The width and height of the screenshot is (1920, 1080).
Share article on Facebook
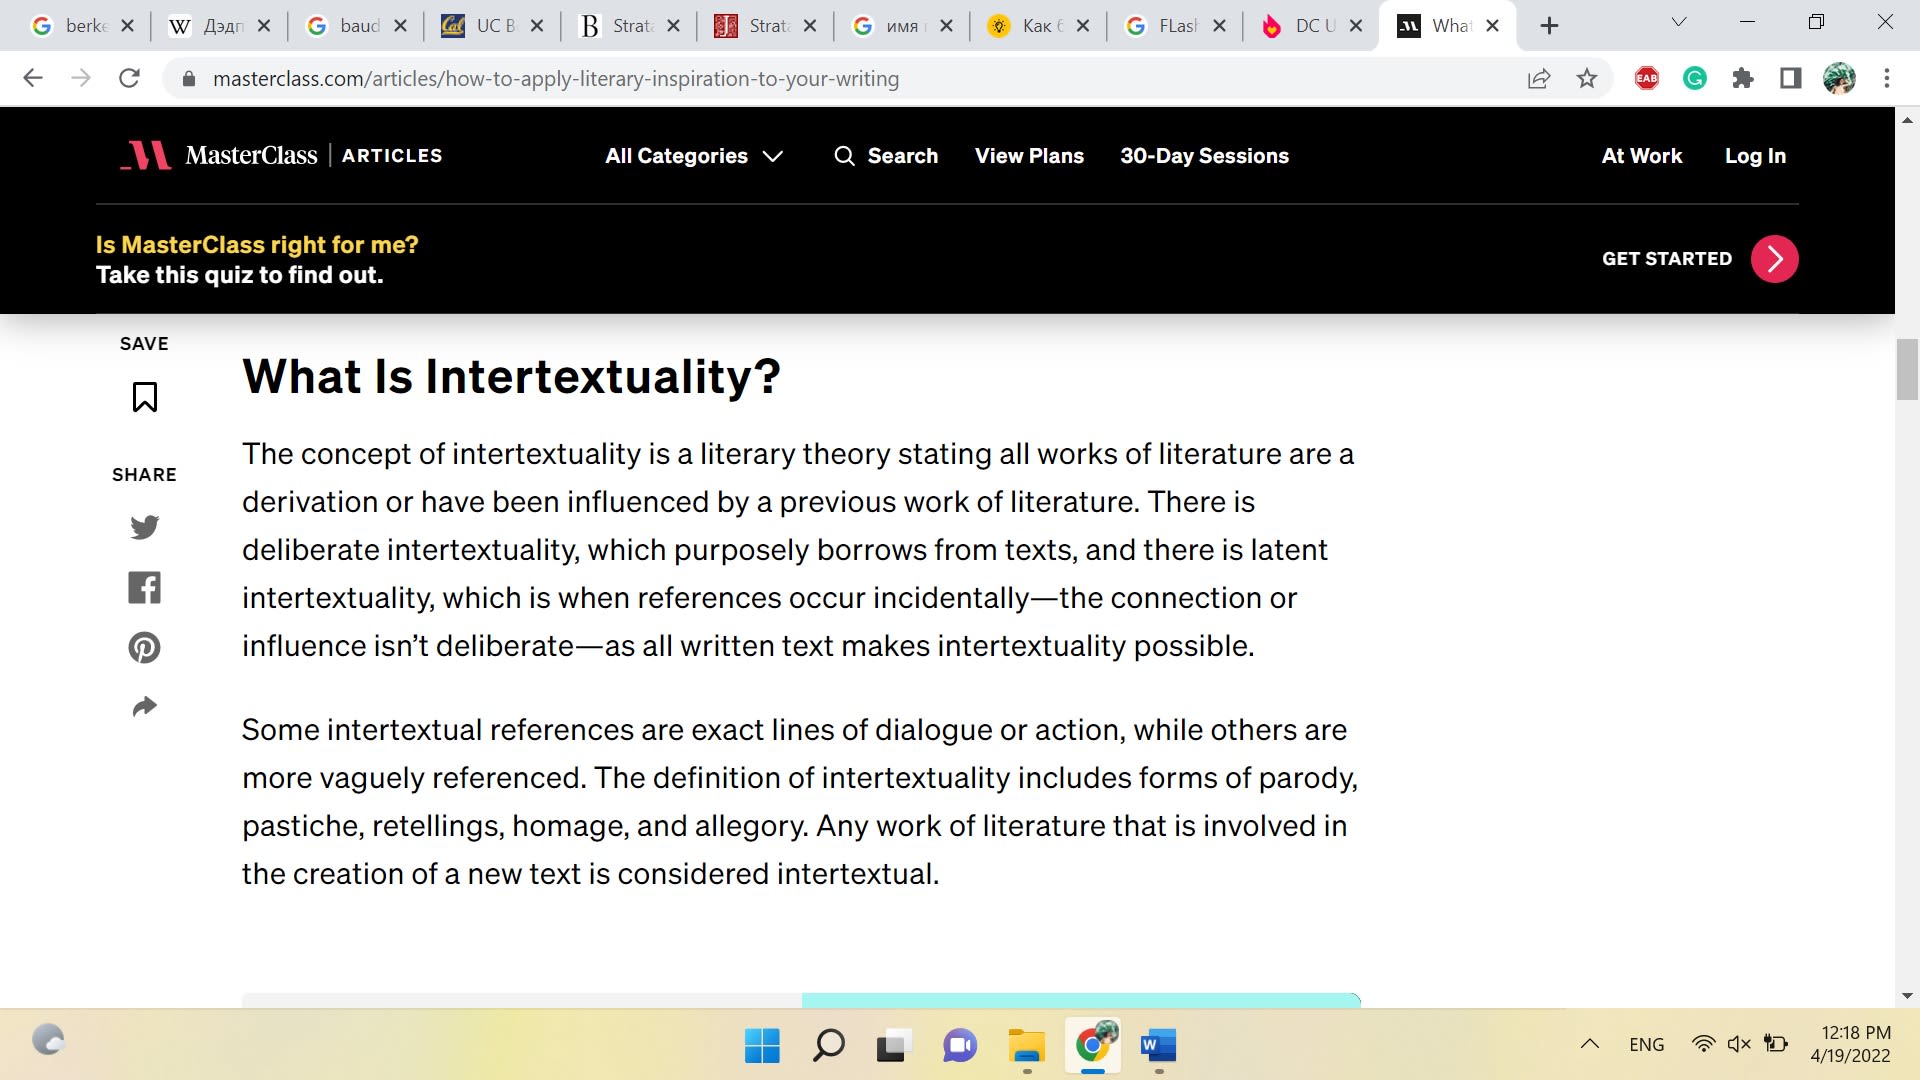pos(144,588)
